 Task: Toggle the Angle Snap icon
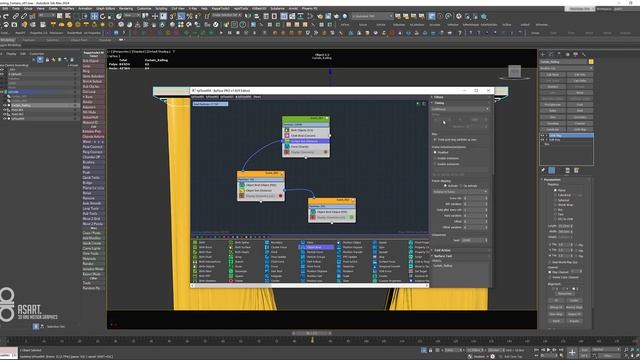tap(181, 16)
